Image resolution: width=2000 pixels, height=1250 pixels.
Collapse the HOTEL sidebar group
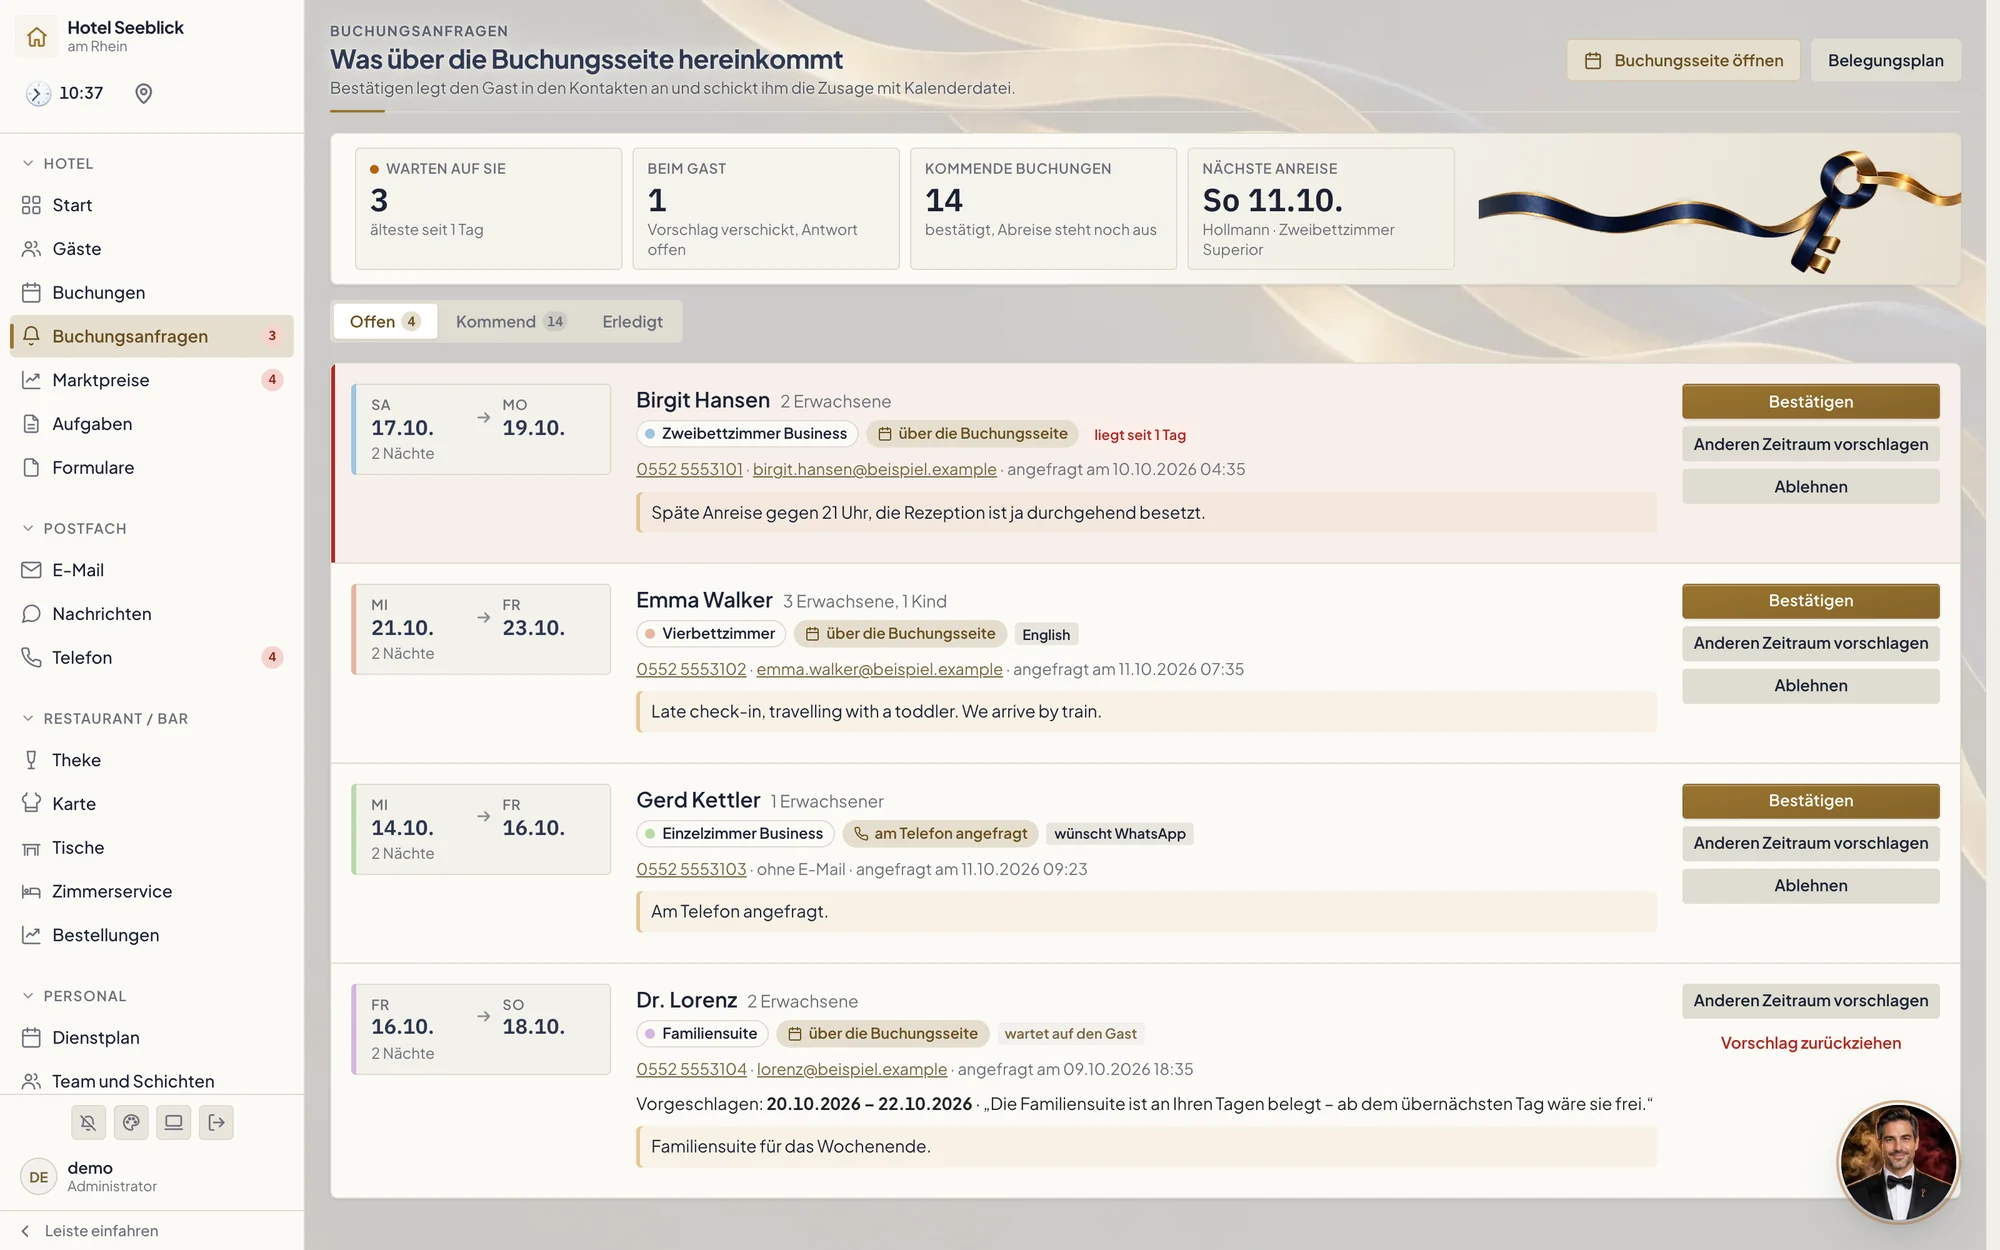point(58,164)
